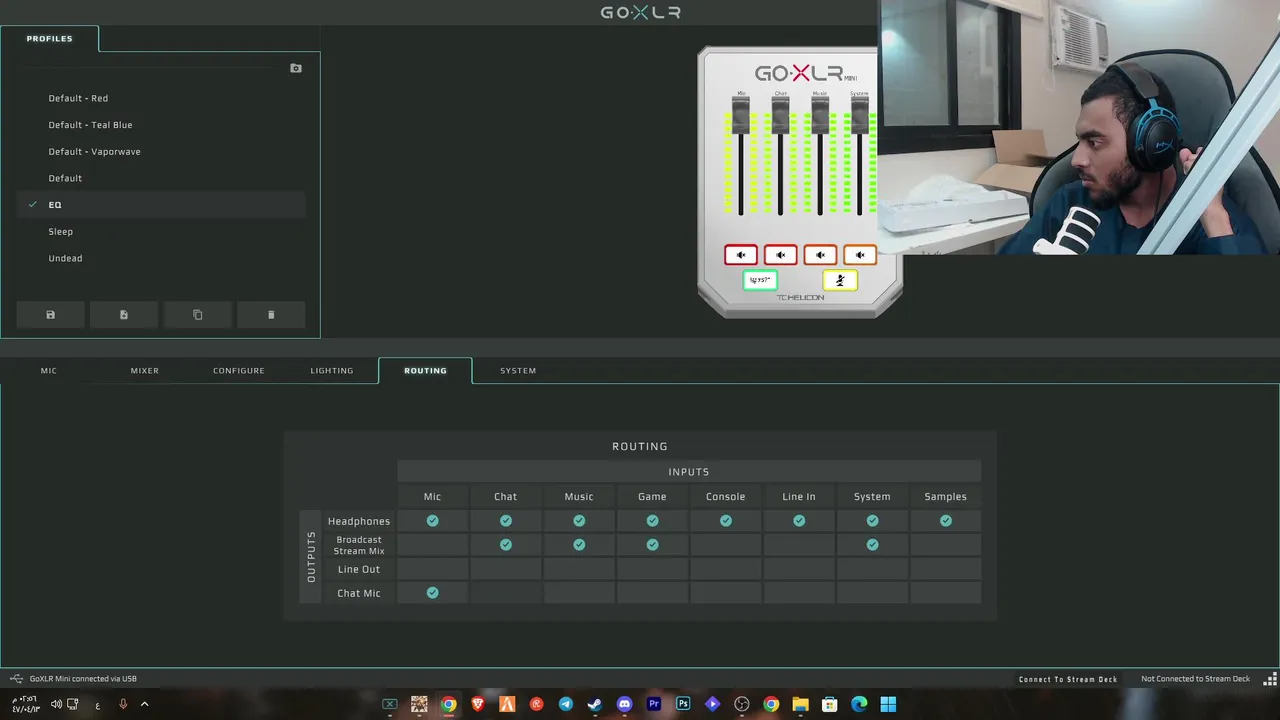Mute the Mic channel on the device
Screen dimensions: 1280x720
741,255
